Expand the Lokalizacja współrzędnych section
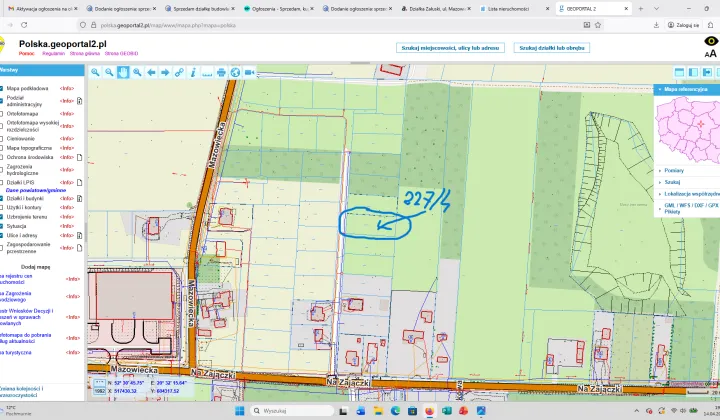The height and width of the screenshot is (420, 720). [691, 193]
